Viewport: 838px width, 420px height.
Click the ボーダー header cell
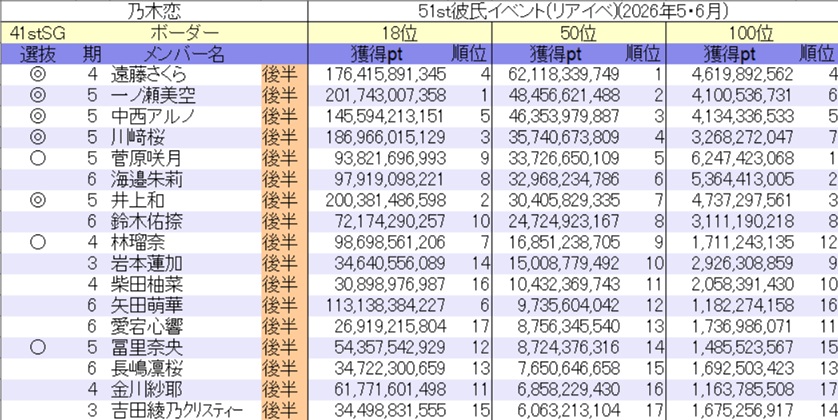coord(185,34)
